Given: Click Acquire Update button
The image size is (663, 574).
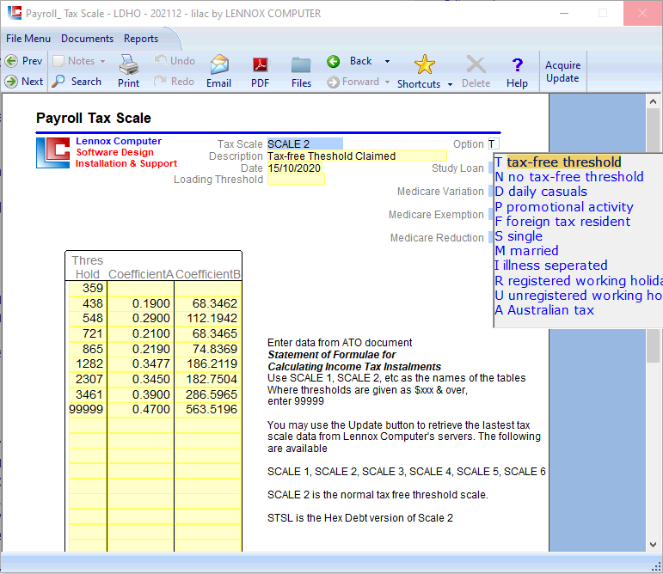Looking at the screenshot, I should (562, 71).
